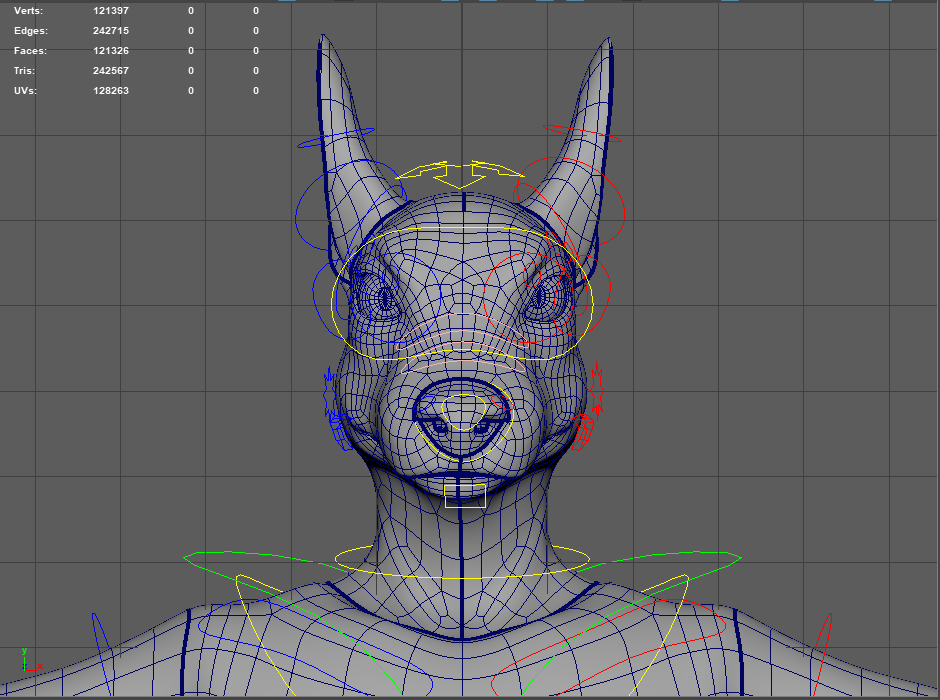Select the blue zigzag cheek control
The width and height of the screenshot is (940, 700).
point(329,393)
